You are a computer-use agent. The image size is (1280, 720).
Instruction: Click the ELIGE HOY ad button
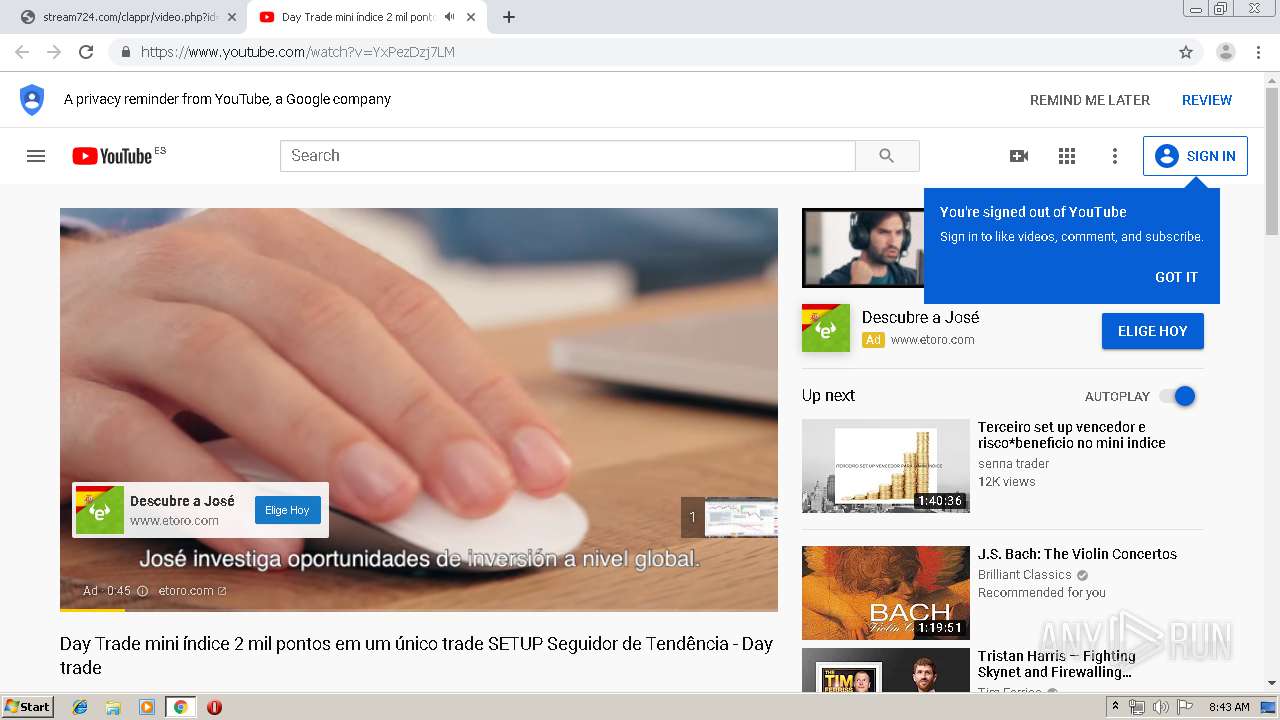[x=1153, y=331]
